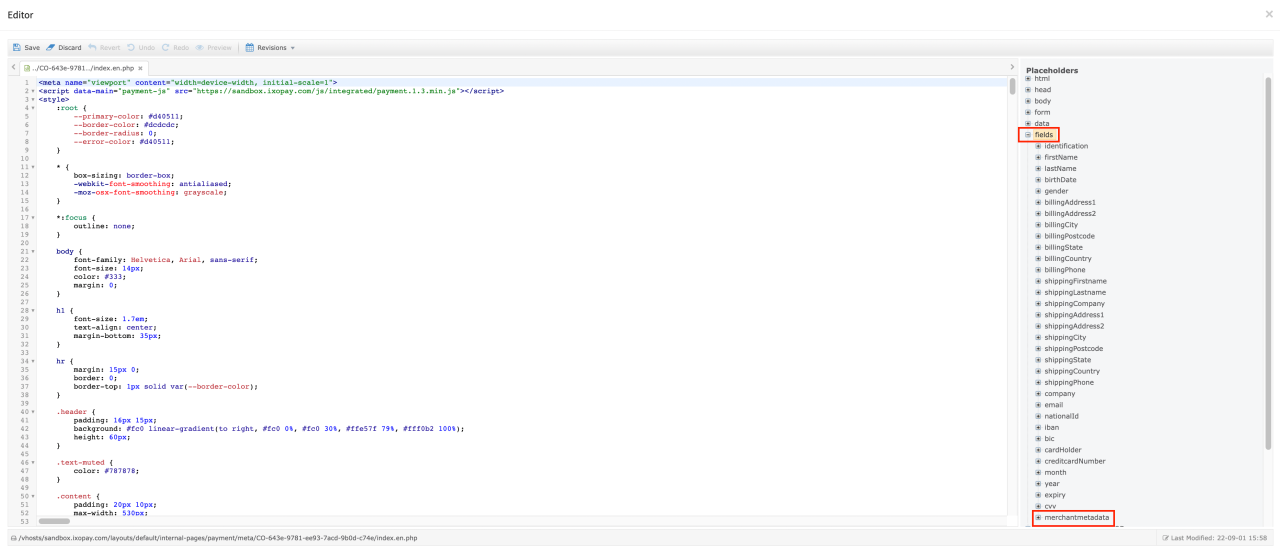The image size is (1280, 555).
Task: Fold the :root block at line 4
Action: pyautogui.click(x=34, y=108)
